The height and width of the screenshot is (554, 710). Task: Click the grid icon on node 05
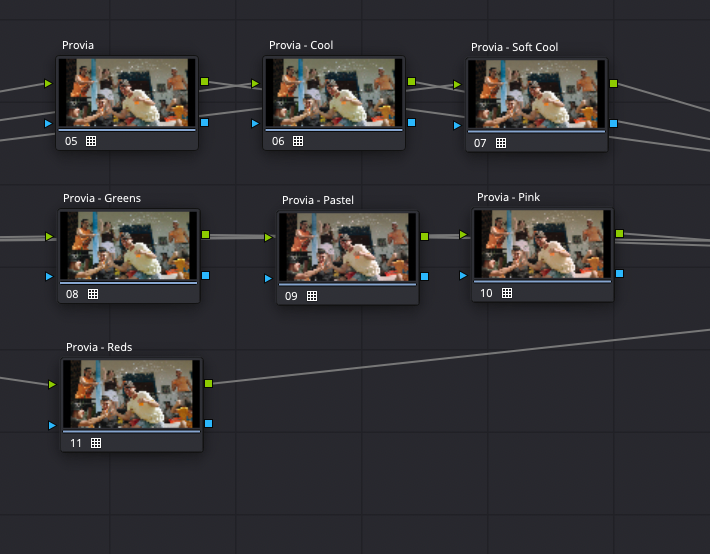[x=91, y=141]
